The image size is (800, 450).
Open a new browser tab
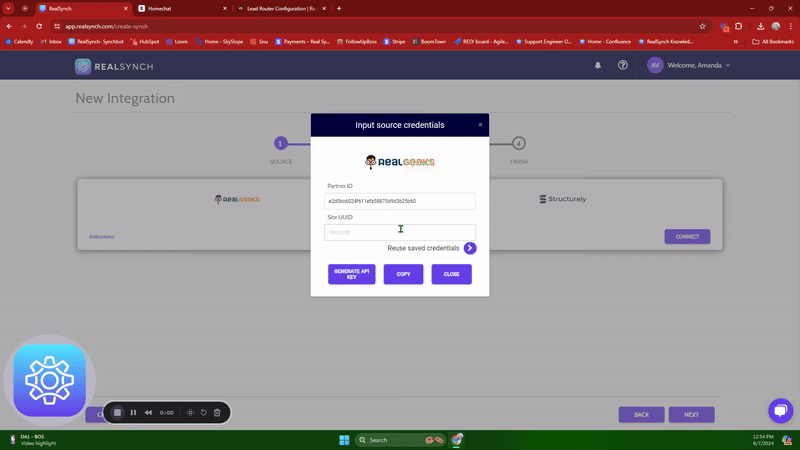339,9
